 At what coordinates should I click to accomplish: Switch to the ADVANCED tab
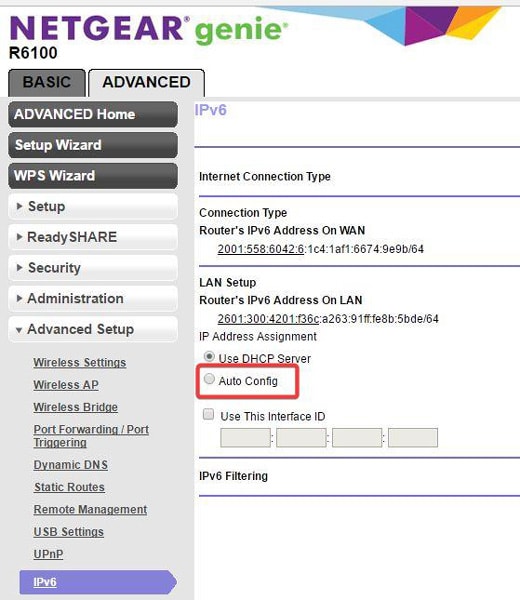(146, 83)
